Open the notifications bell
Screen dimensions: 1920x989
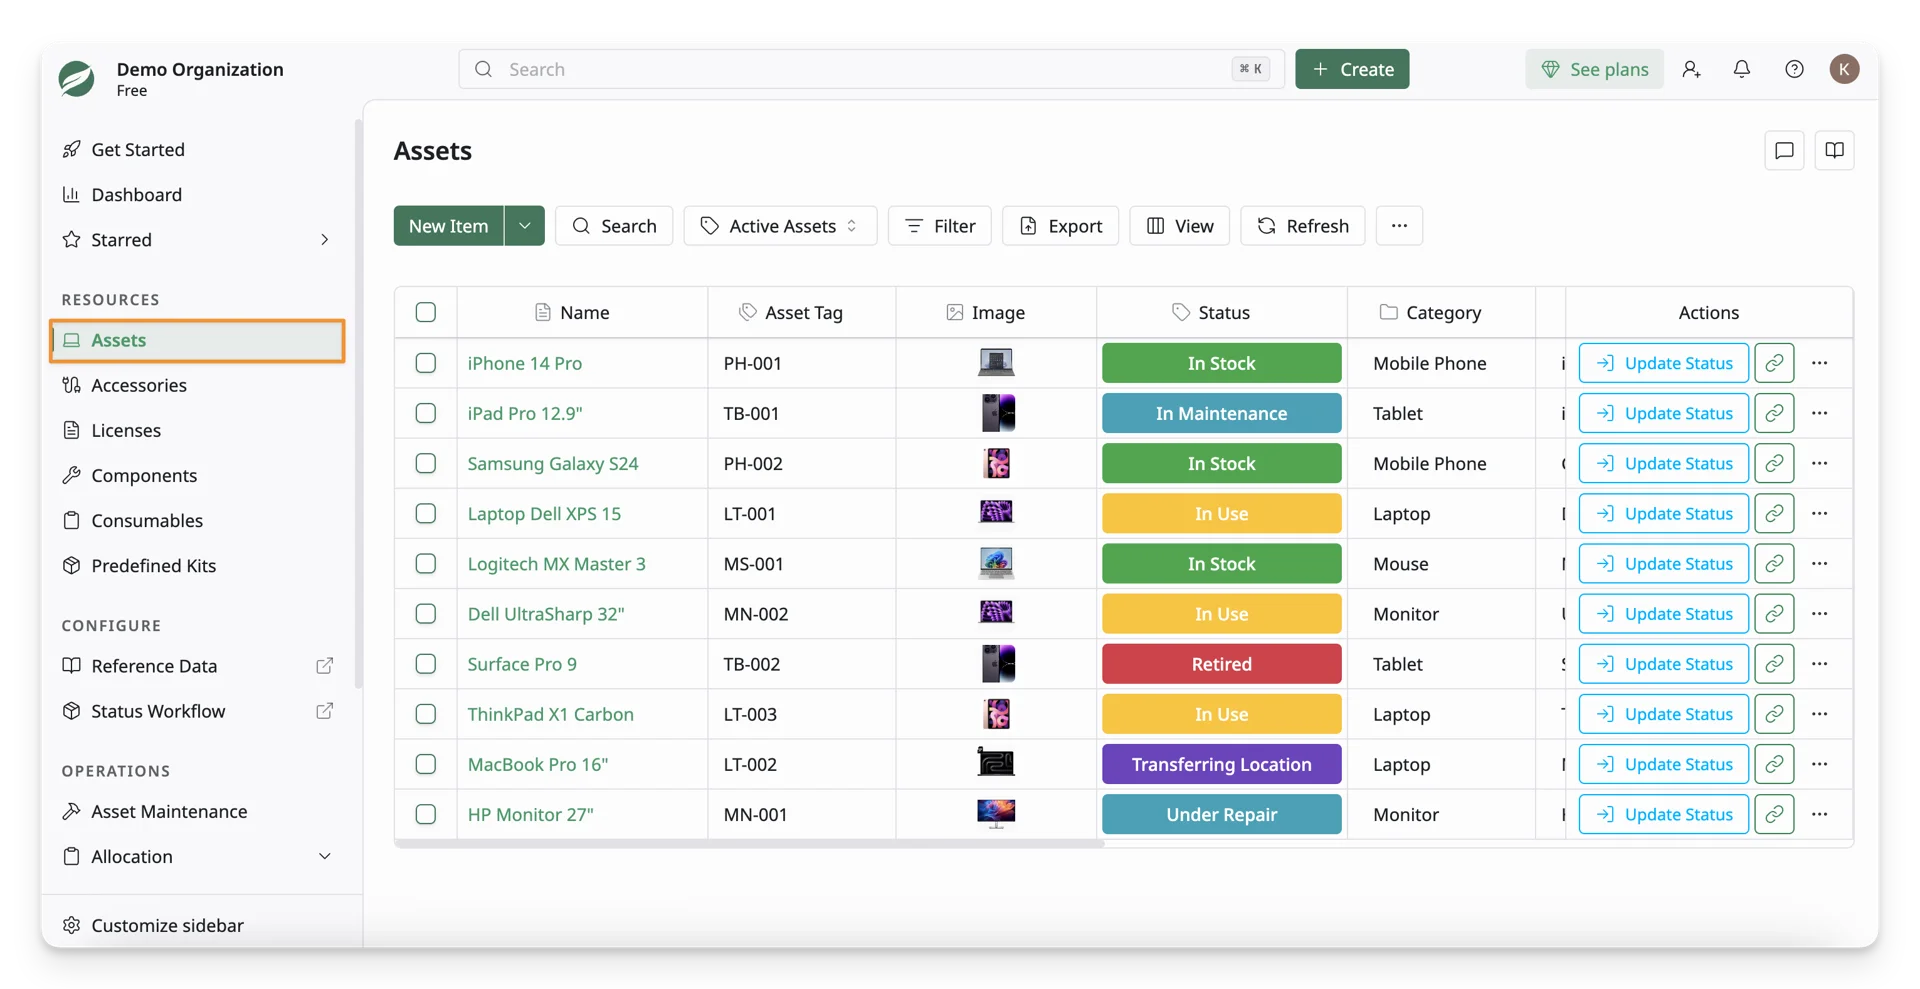(x=1742, y=69)
